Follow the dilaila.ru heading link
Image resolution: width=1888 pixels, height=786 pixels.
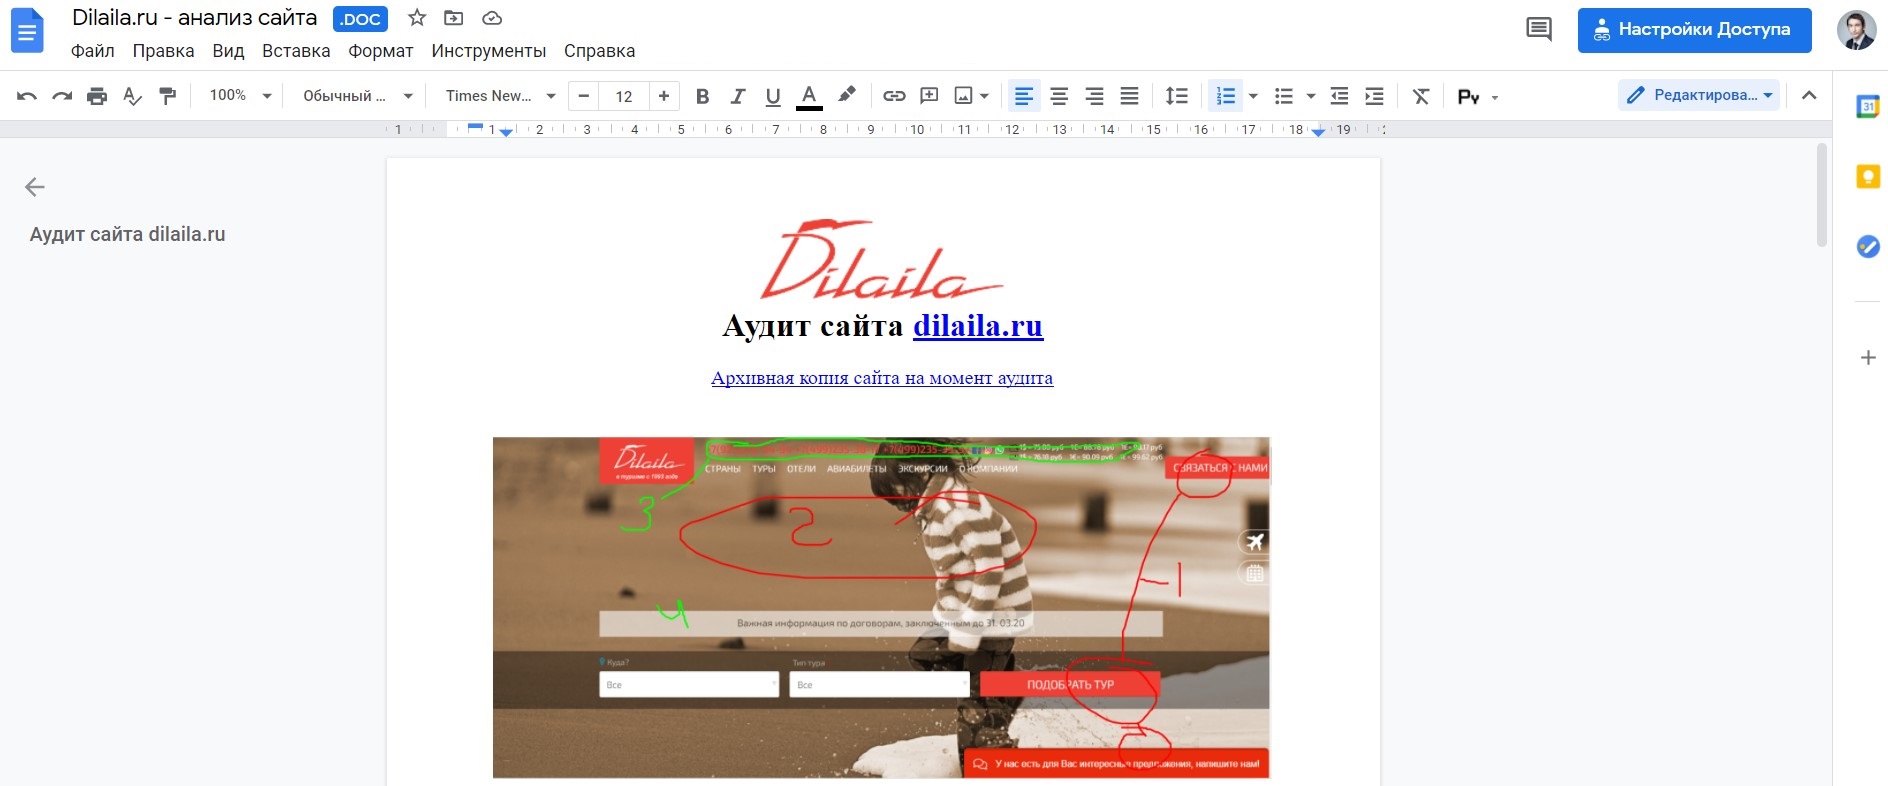pyautogui.click(x=978, y=326)
